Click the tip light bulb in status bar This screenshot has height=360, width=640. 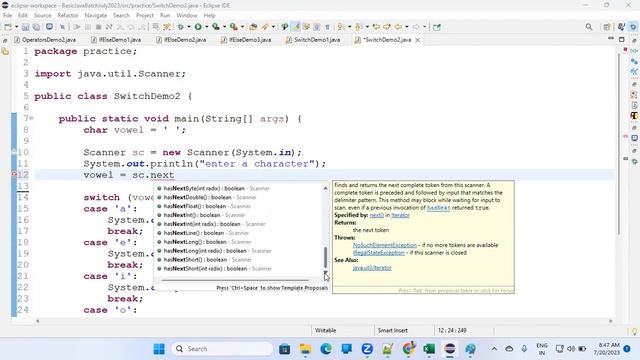click(634, 331)
